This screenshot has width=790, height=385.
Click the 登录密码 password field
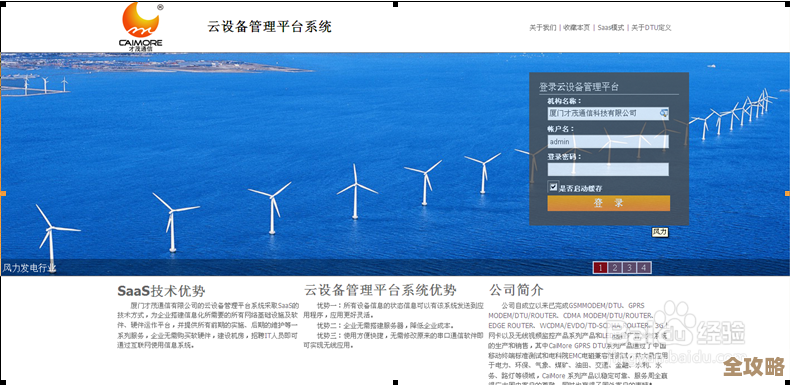point(608,169)
